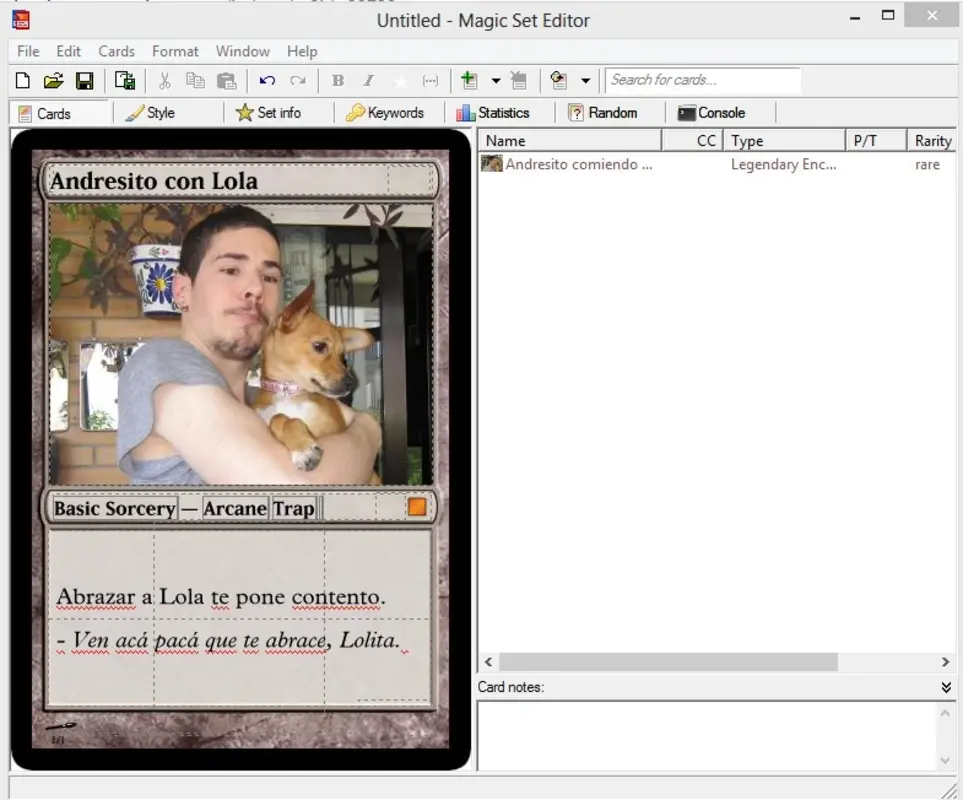
Task: Undo the last edit
Action: (x=267, y=81)
